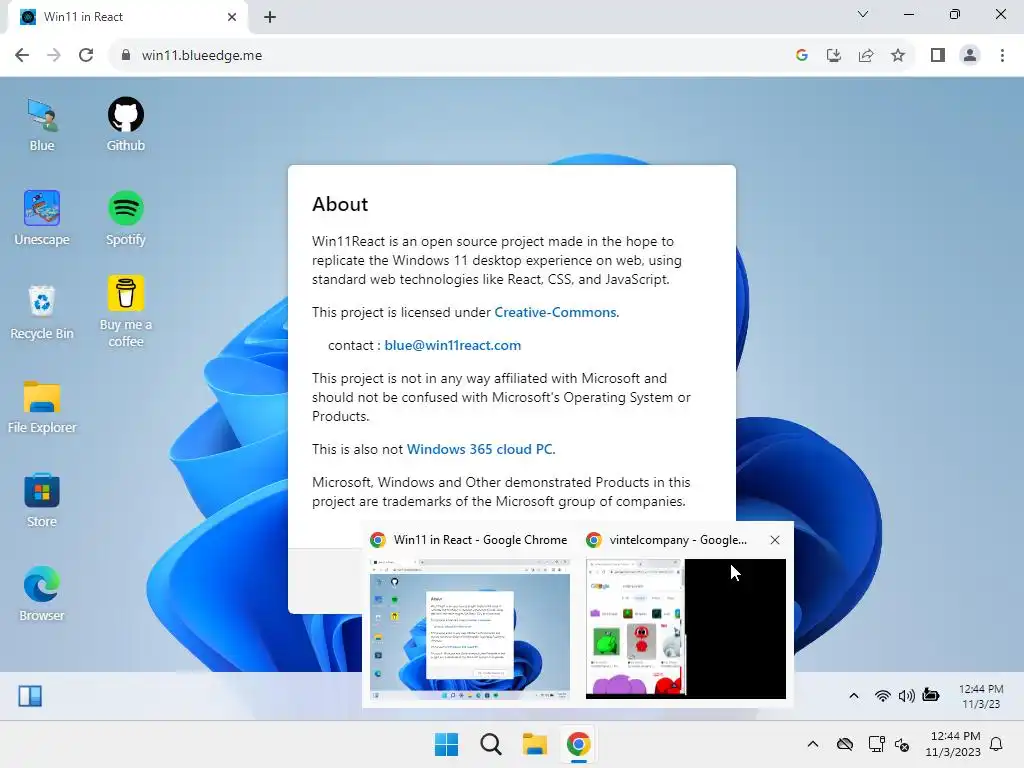The width and height of the screenshot is (1024, 768).
Task: Open the Recycle Bin icon
Action: click(42, 313)
